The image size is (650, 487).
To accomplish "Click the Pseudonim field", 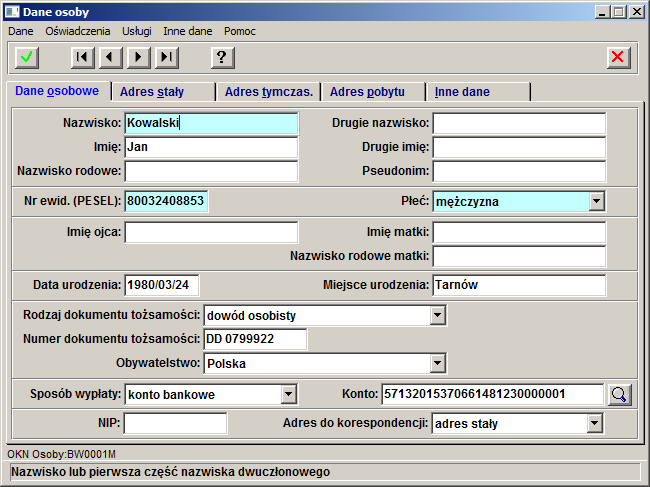I will point(519,171).
